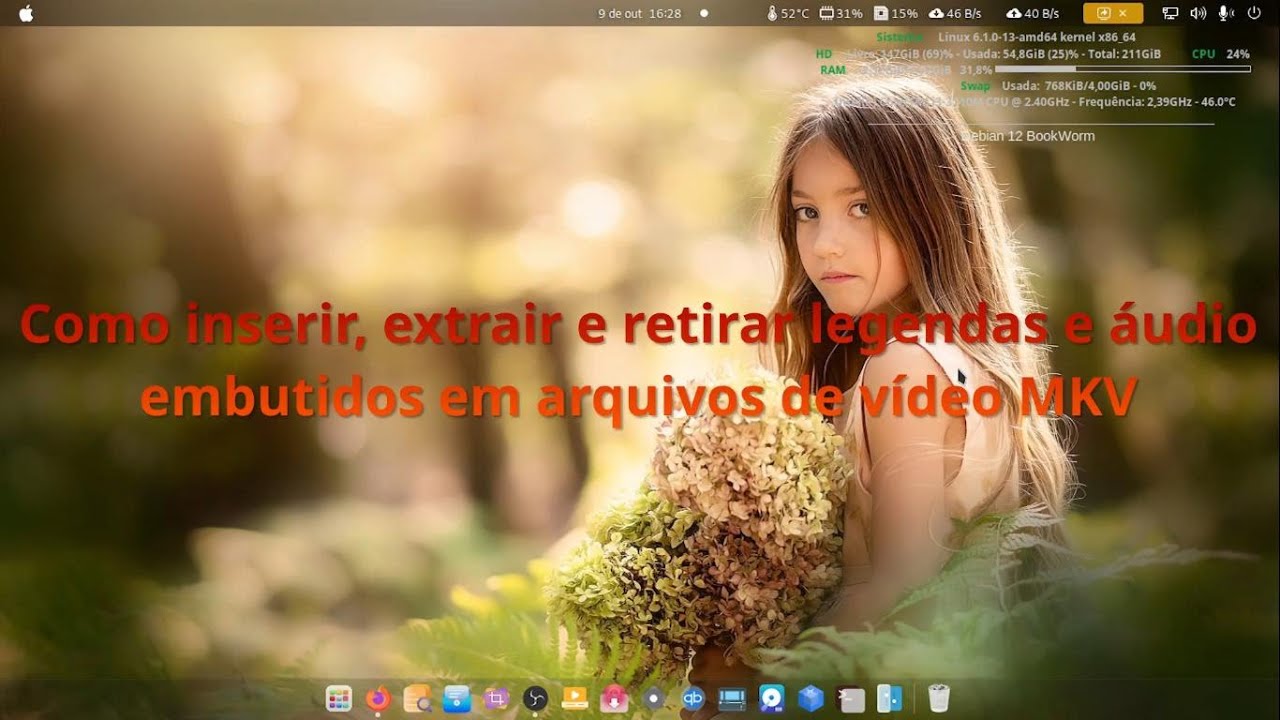Open the pink downloader app in dock
The height and width of the screenshot is (720, 1280).
pos(614,698)
